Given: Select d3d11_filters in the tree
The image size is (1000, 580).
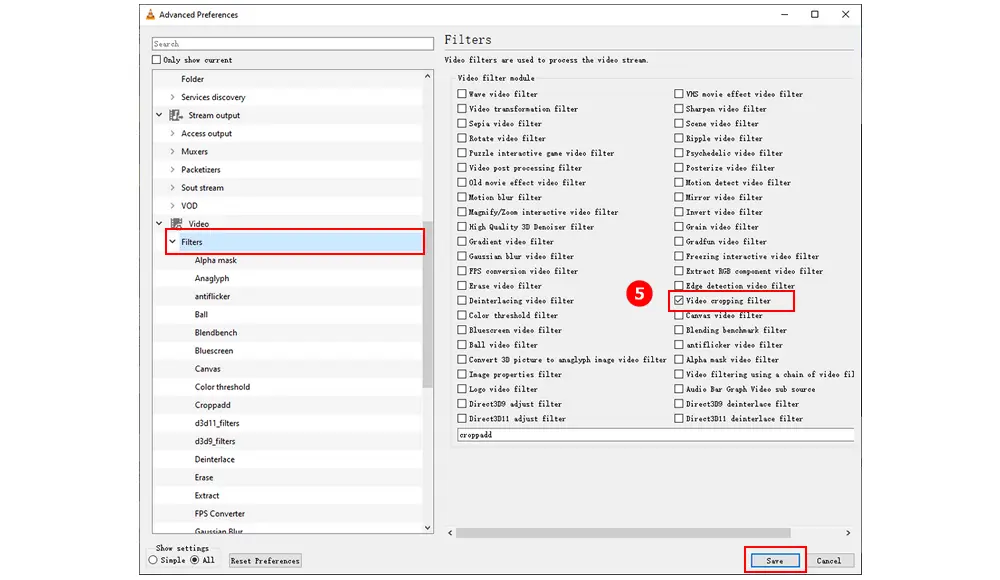Looking at the screenshot, I should coord(217,423).
